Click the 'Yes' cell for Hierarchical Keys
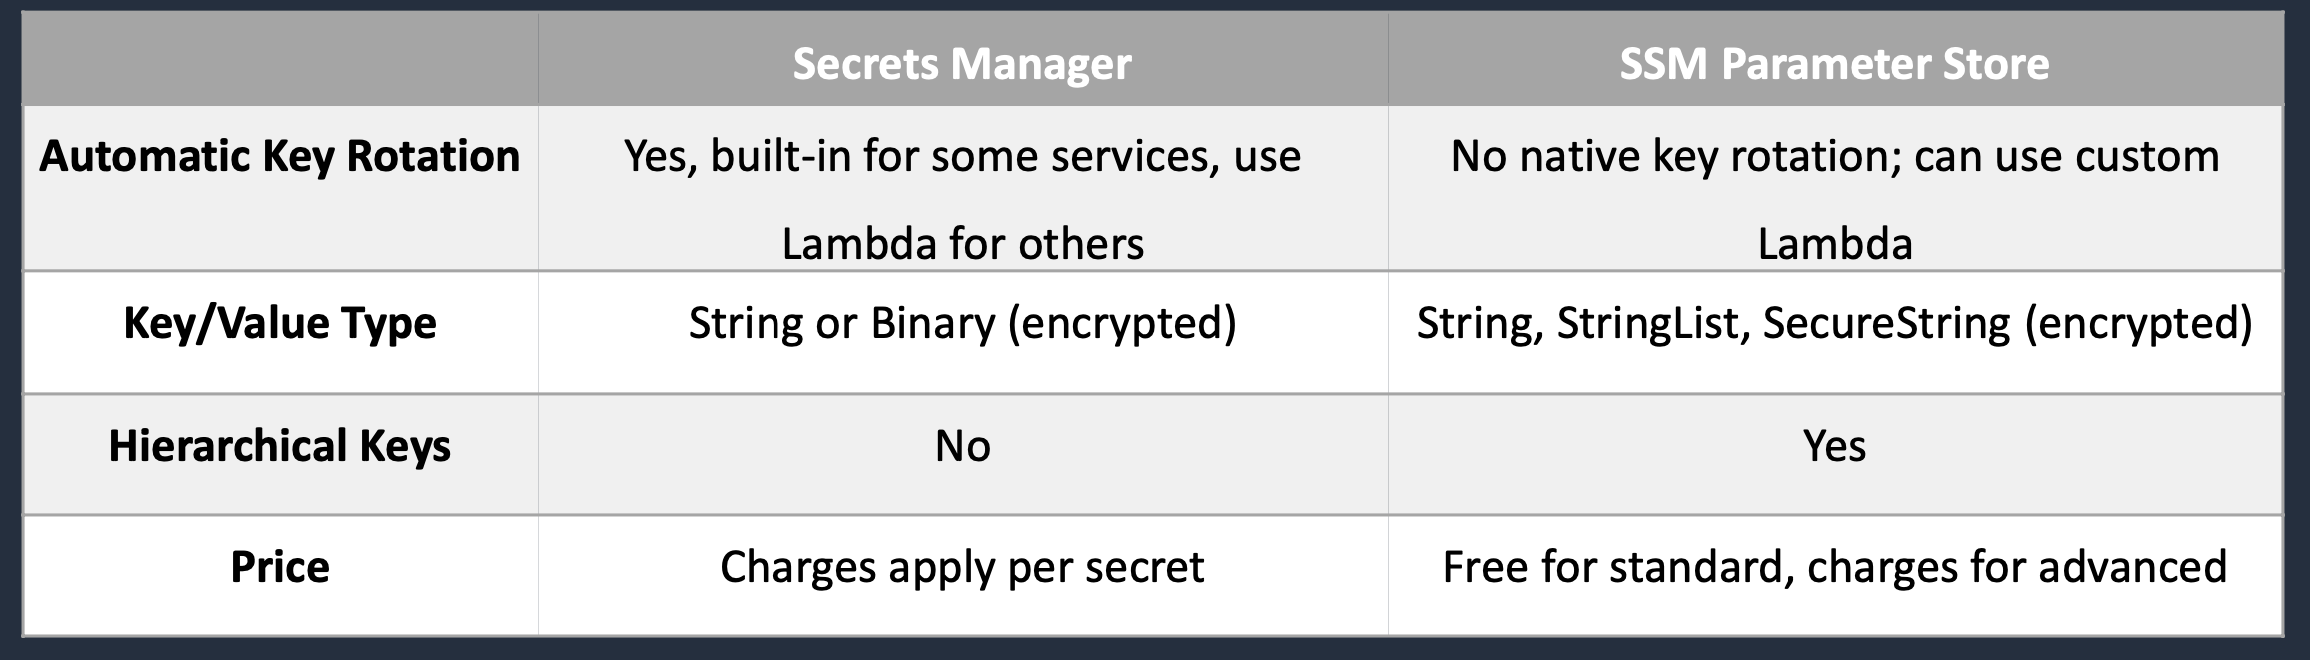 [x=1834, y=446]
